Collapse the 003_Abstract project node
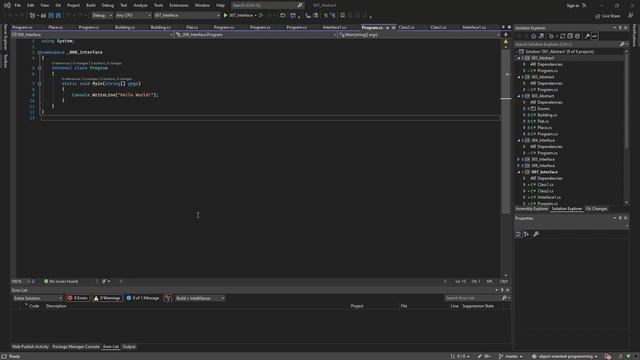Viewport: 640px width, 360px height. click(519, 96)
